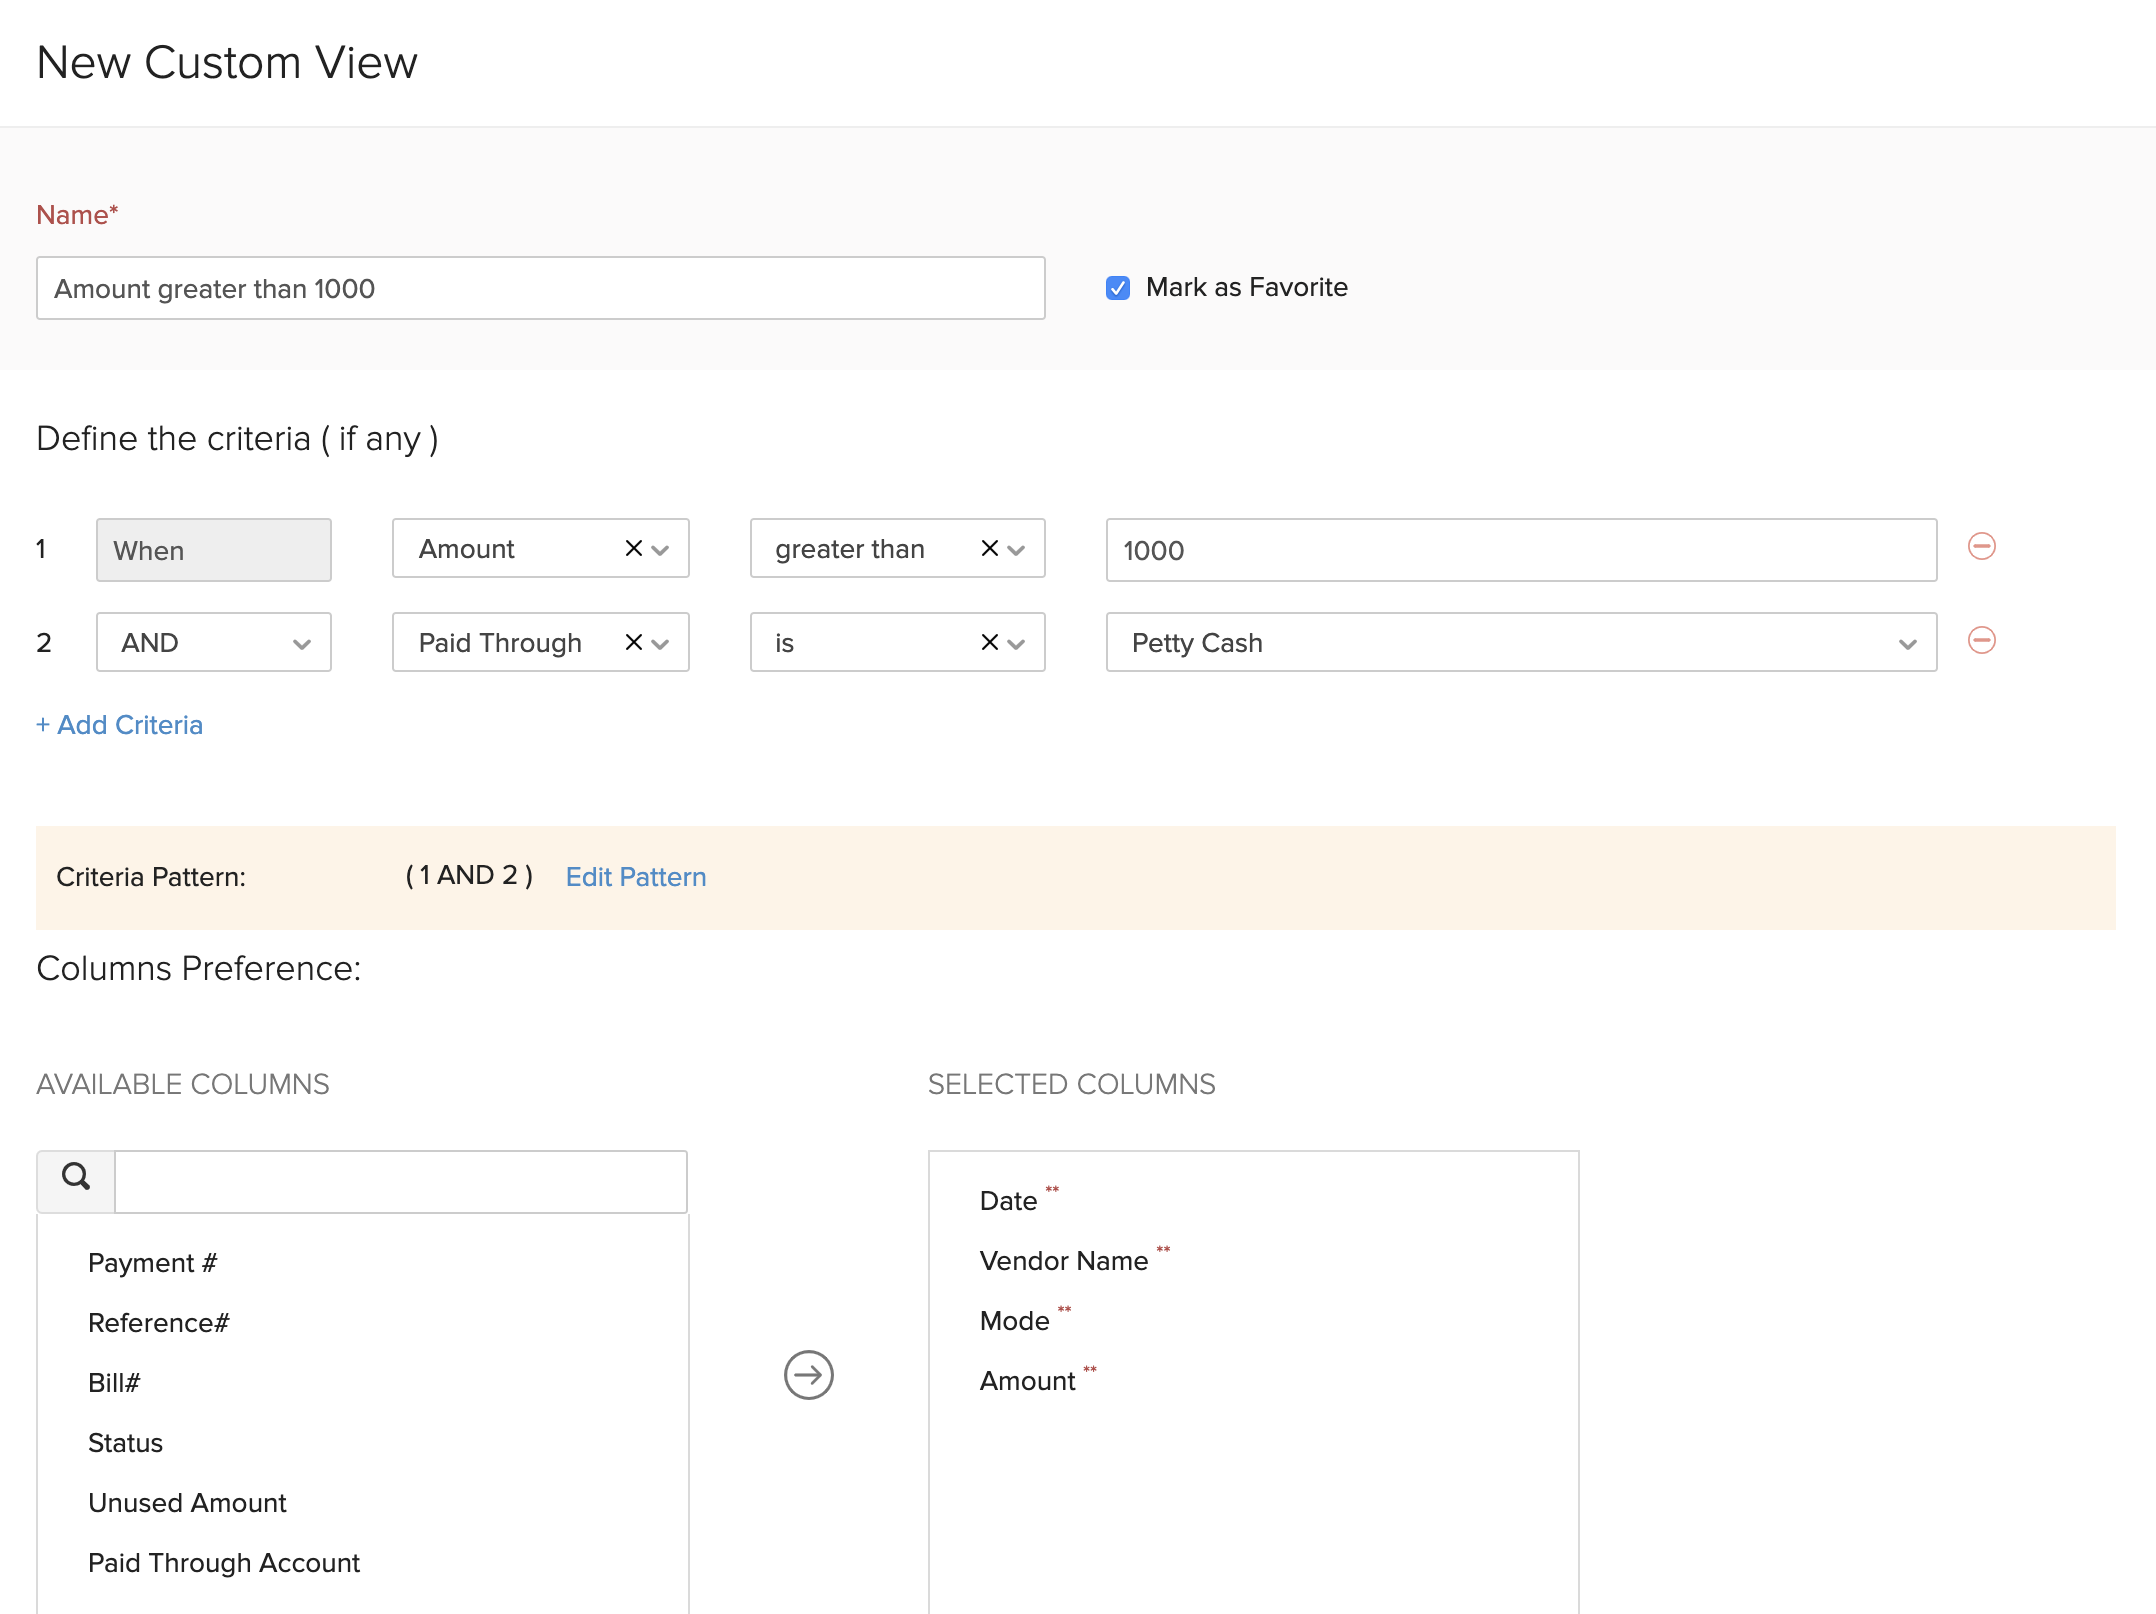Click the Add Criteria link

click(119, 724)
